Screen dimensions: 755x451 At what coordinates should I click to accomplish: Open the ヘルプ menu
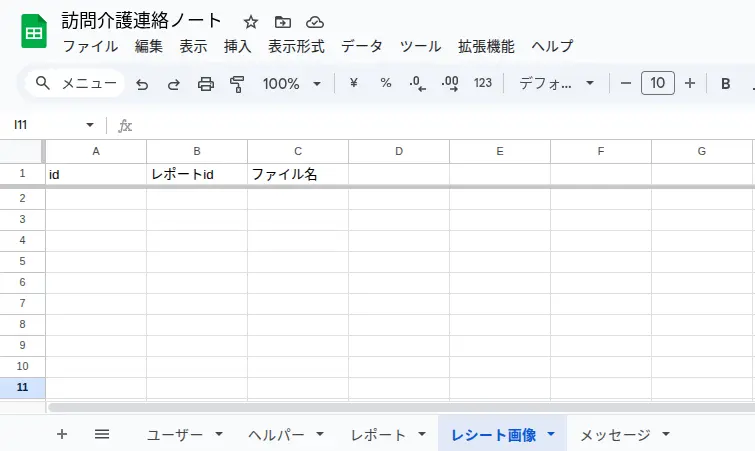552,46
